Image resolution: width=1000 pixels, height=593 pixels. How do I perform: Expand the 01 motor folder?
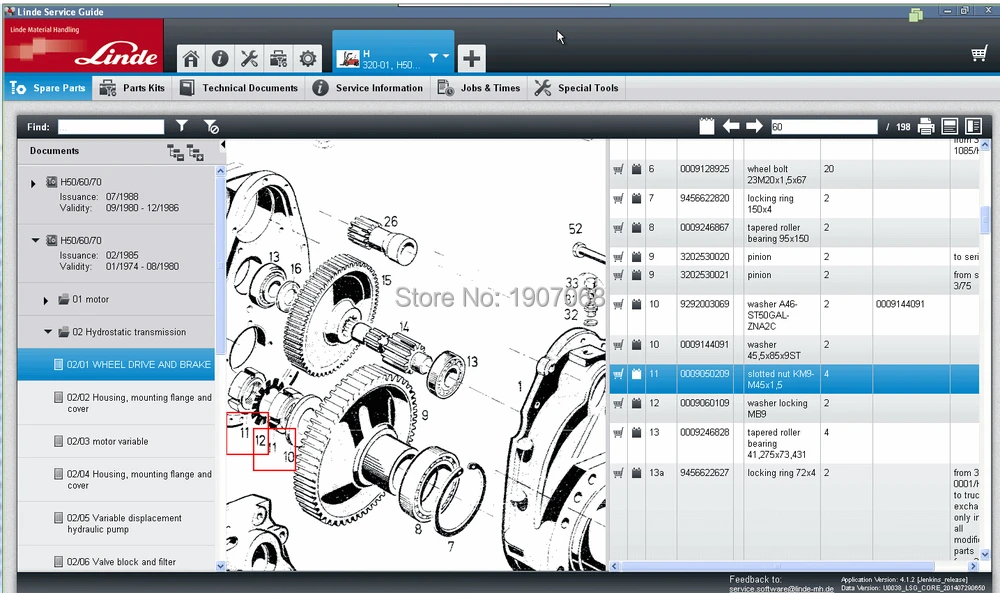(45, 300)
